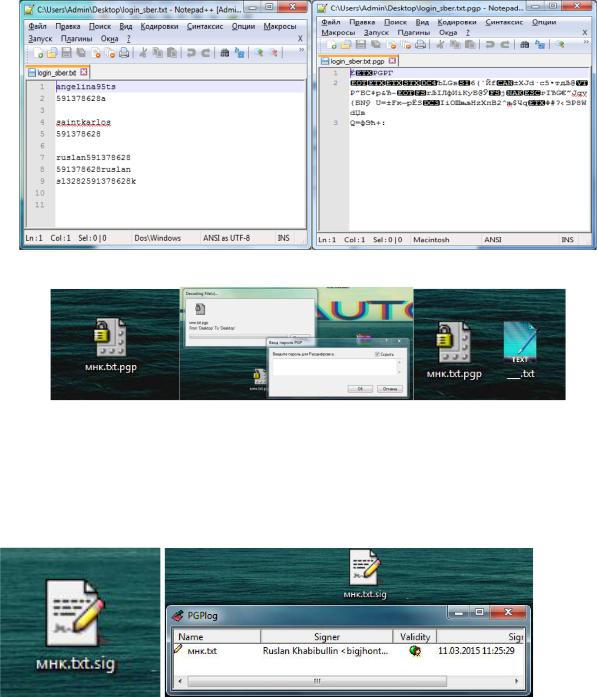Click the PGPlog horizontal scrollbar thumb

pos(317,681)
